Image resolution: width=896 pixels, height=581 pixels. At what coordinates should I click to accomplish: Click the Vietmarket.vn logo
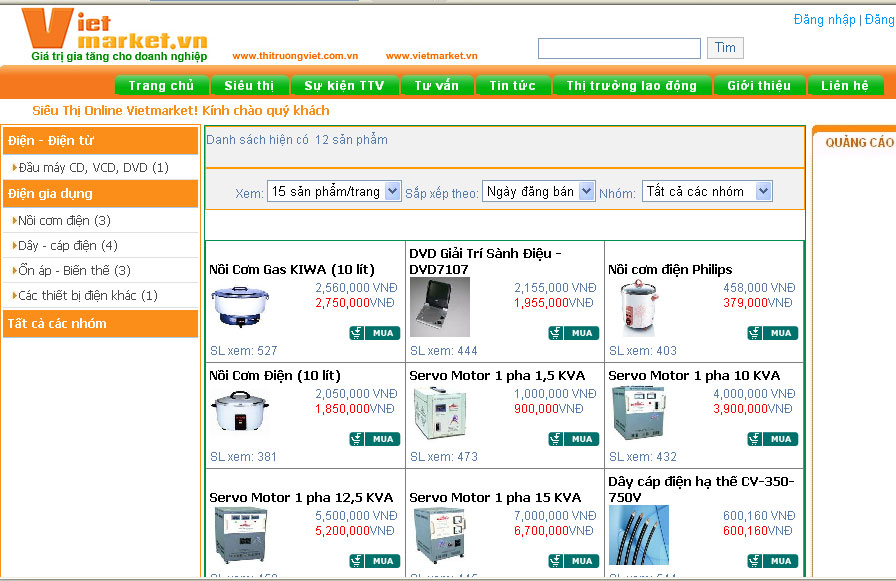pyautogui.click(x=115, y=34)
